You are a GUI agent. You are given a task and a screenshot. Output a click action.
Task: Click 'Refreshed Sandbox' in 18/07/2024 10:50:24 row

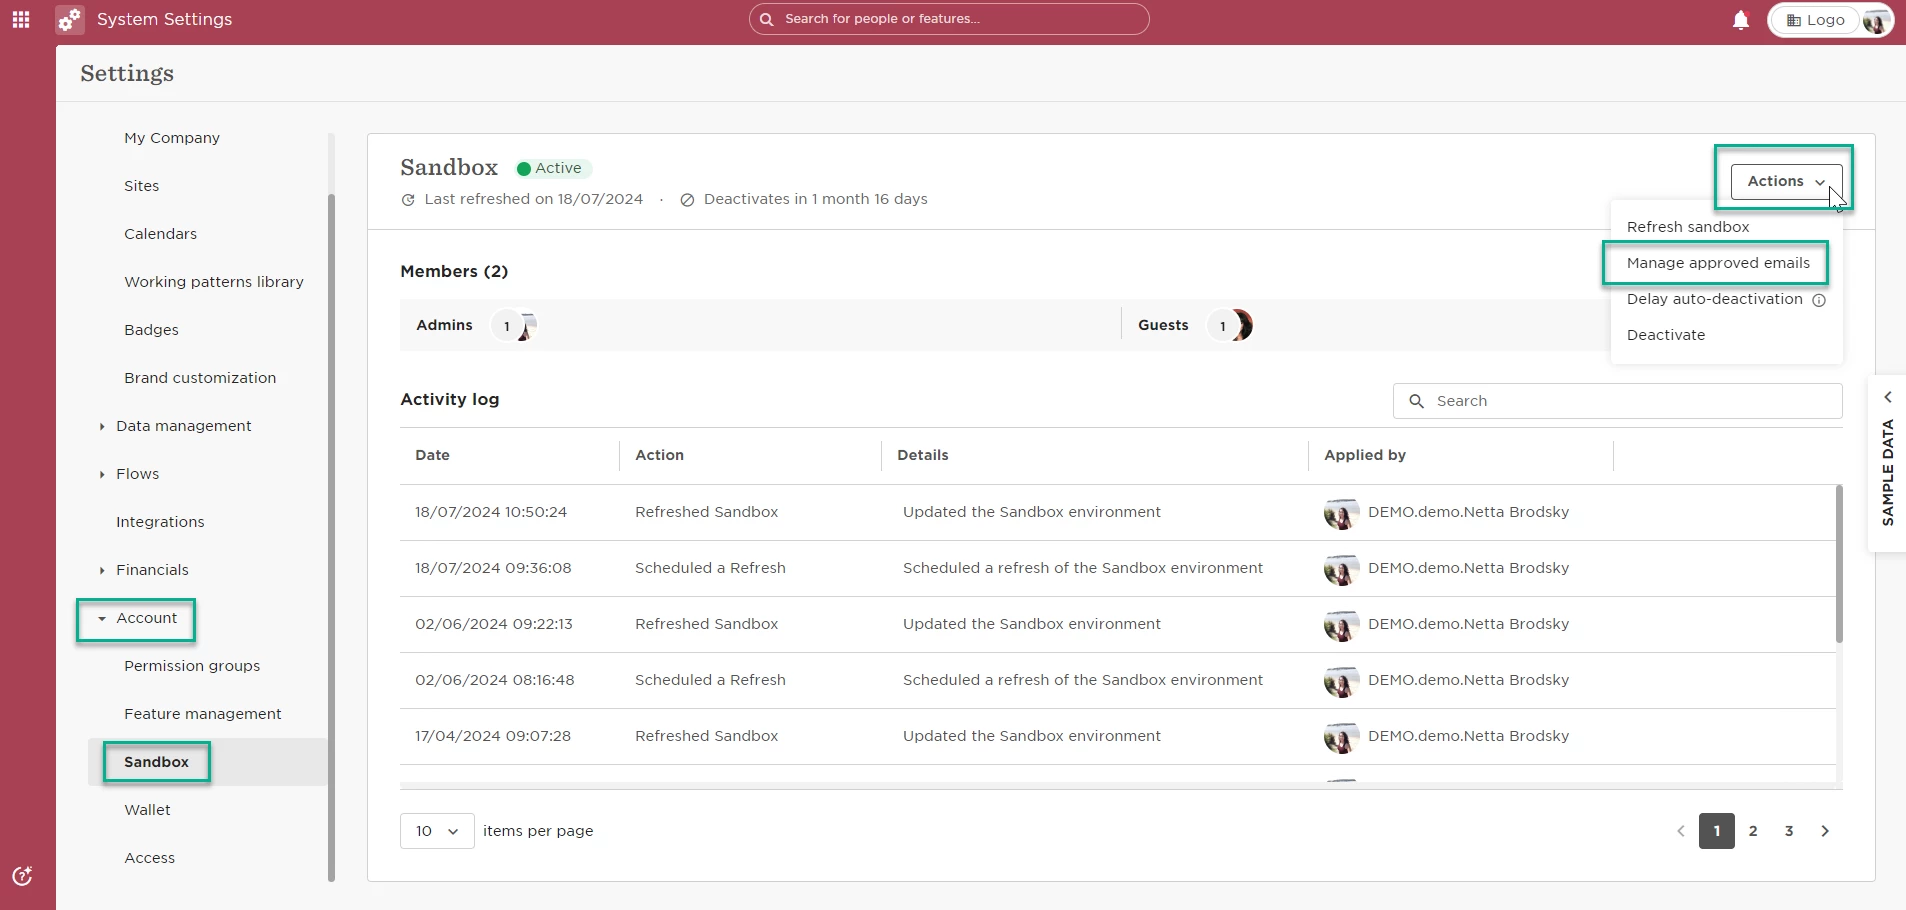[706, 512]
